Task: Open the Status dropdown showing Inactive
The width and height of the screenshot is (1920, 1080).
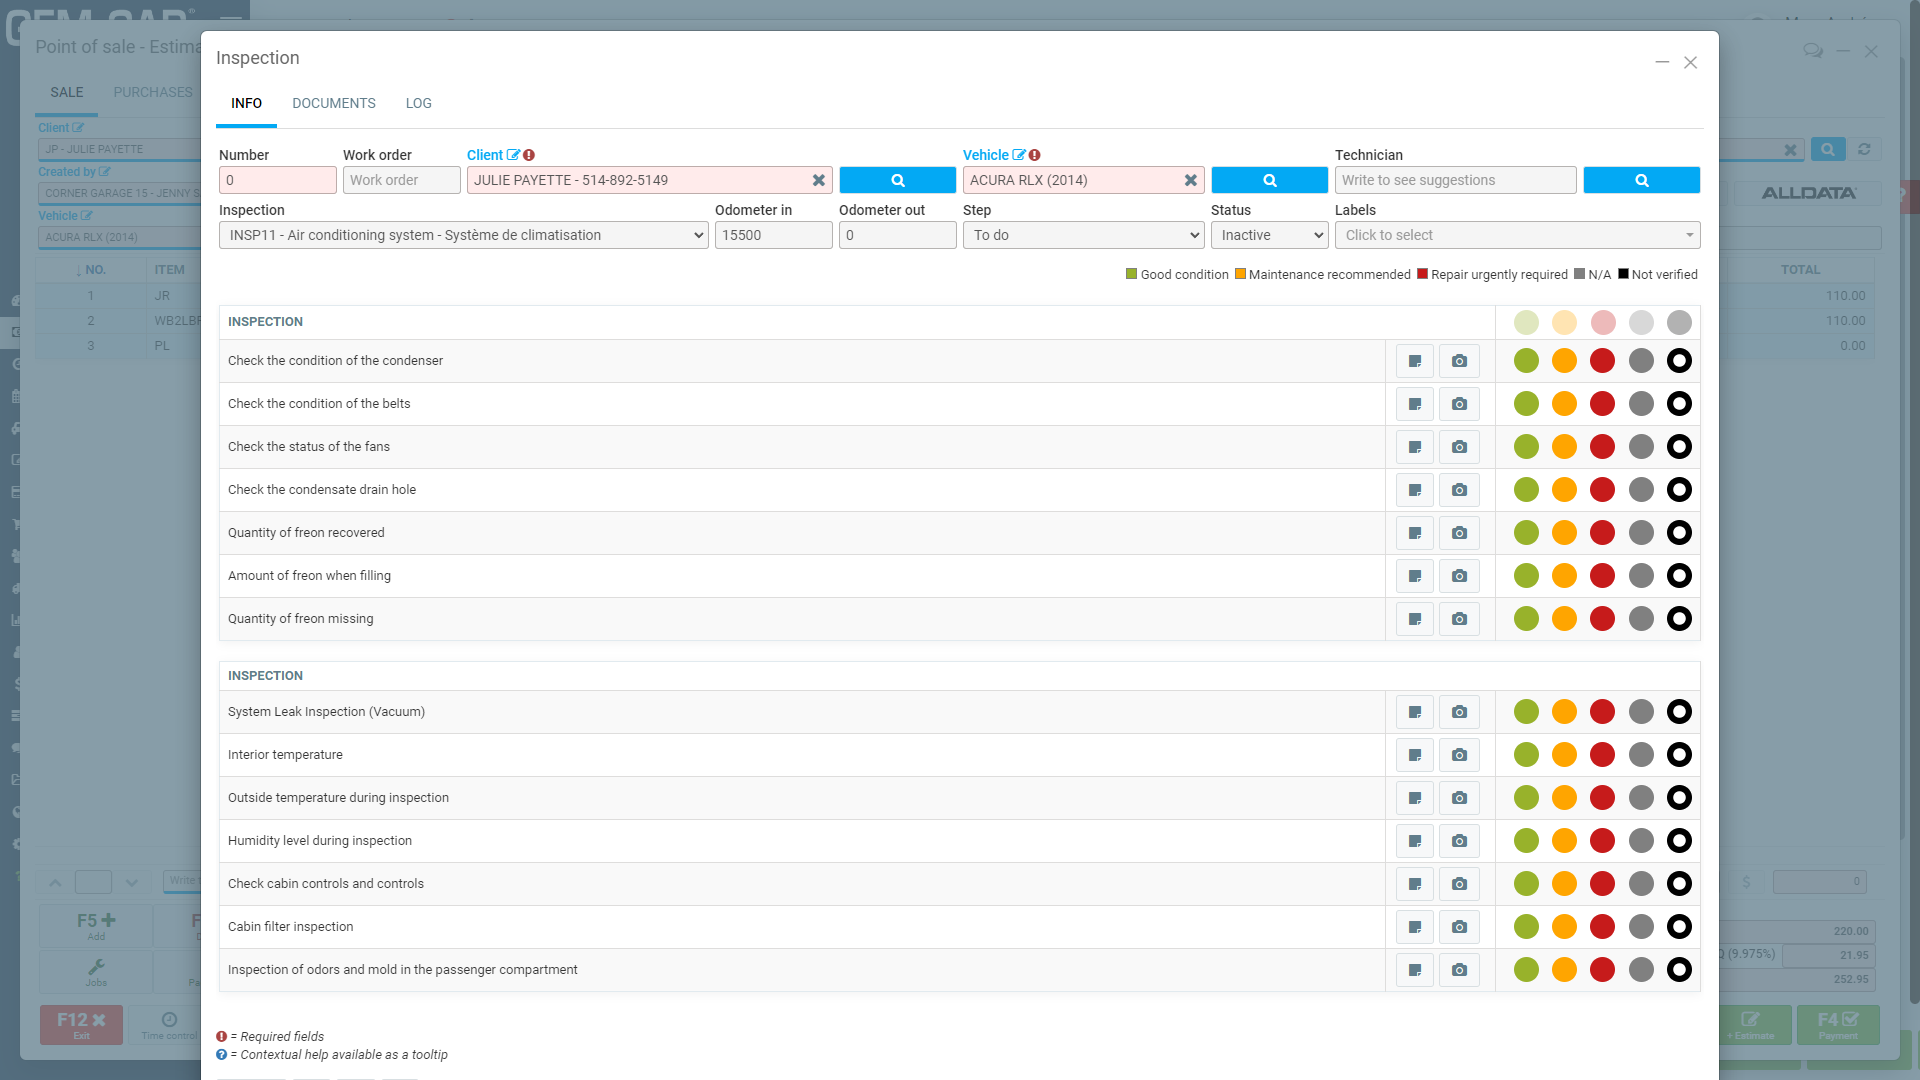Action: [1270, 235]
